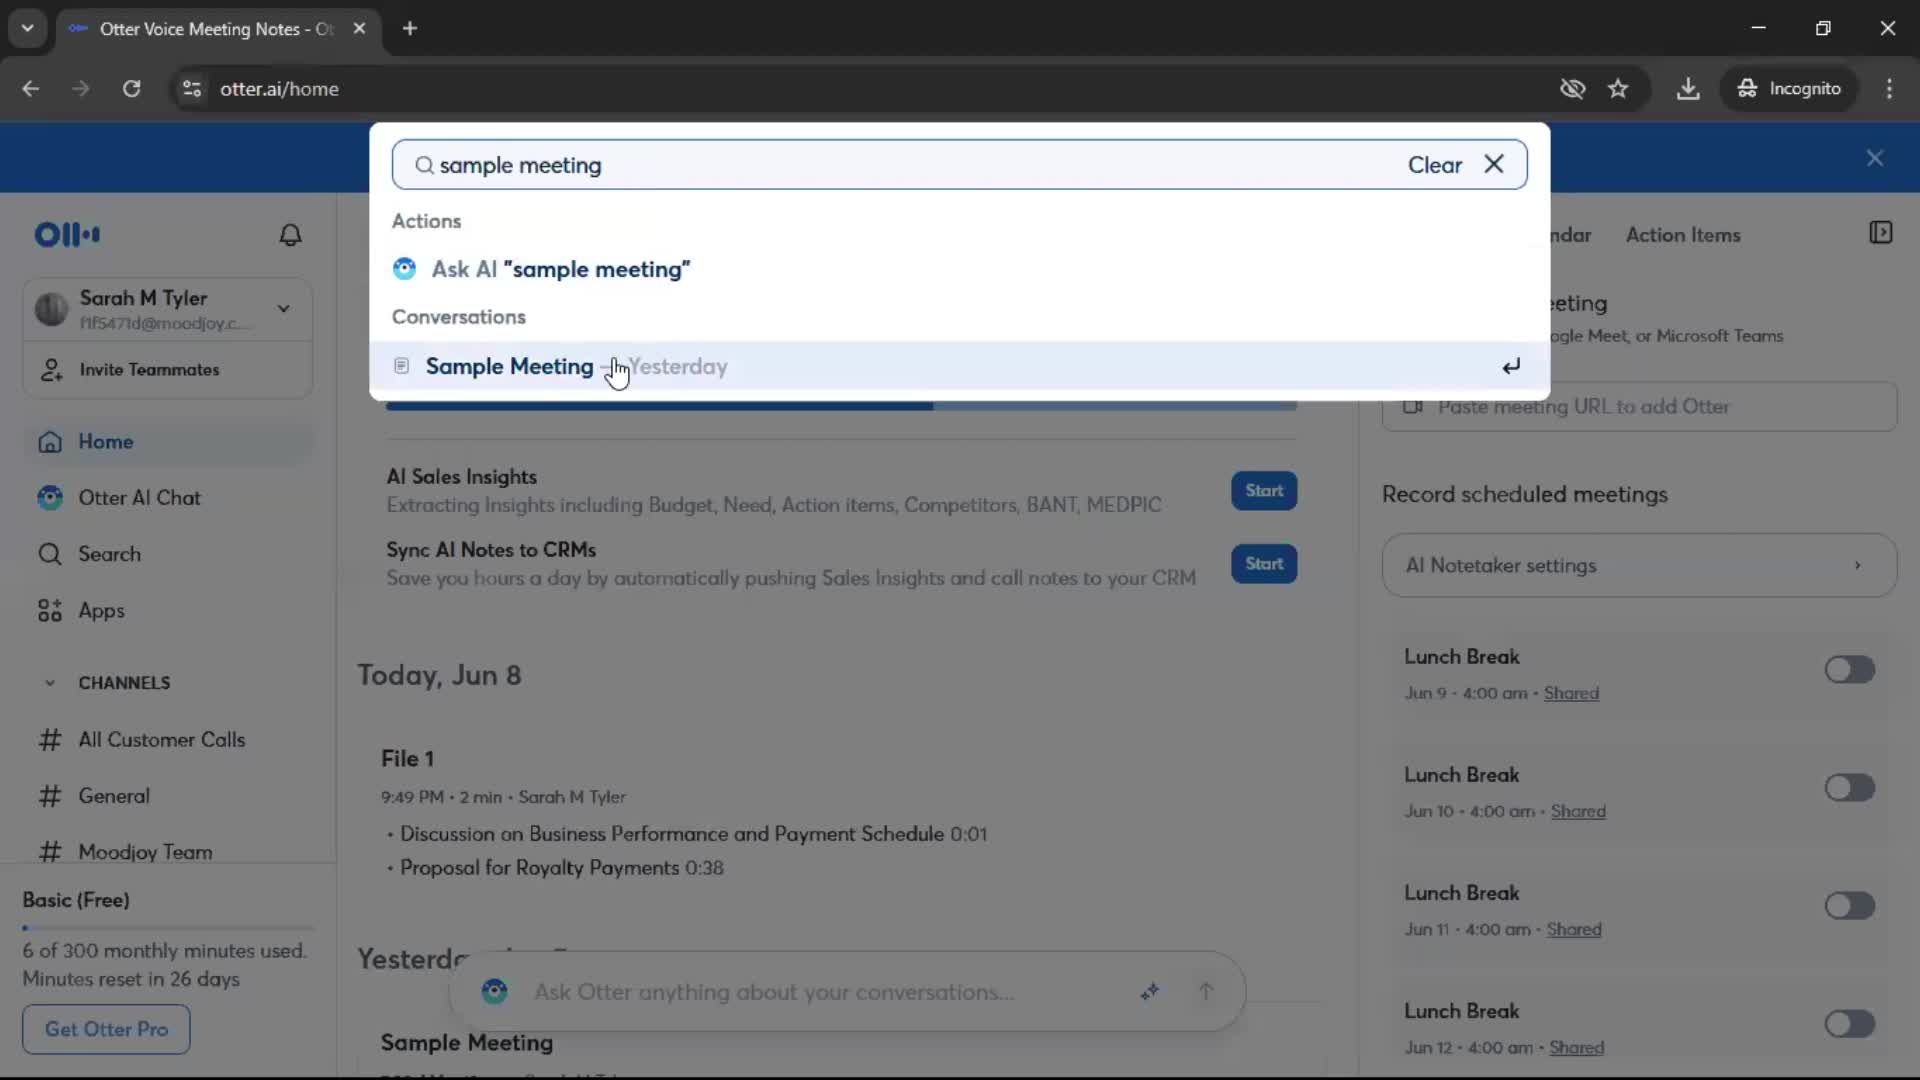Click hash icon for All Customer Calls
The image size is (1920, 1080).
click(x=50, y=740)
